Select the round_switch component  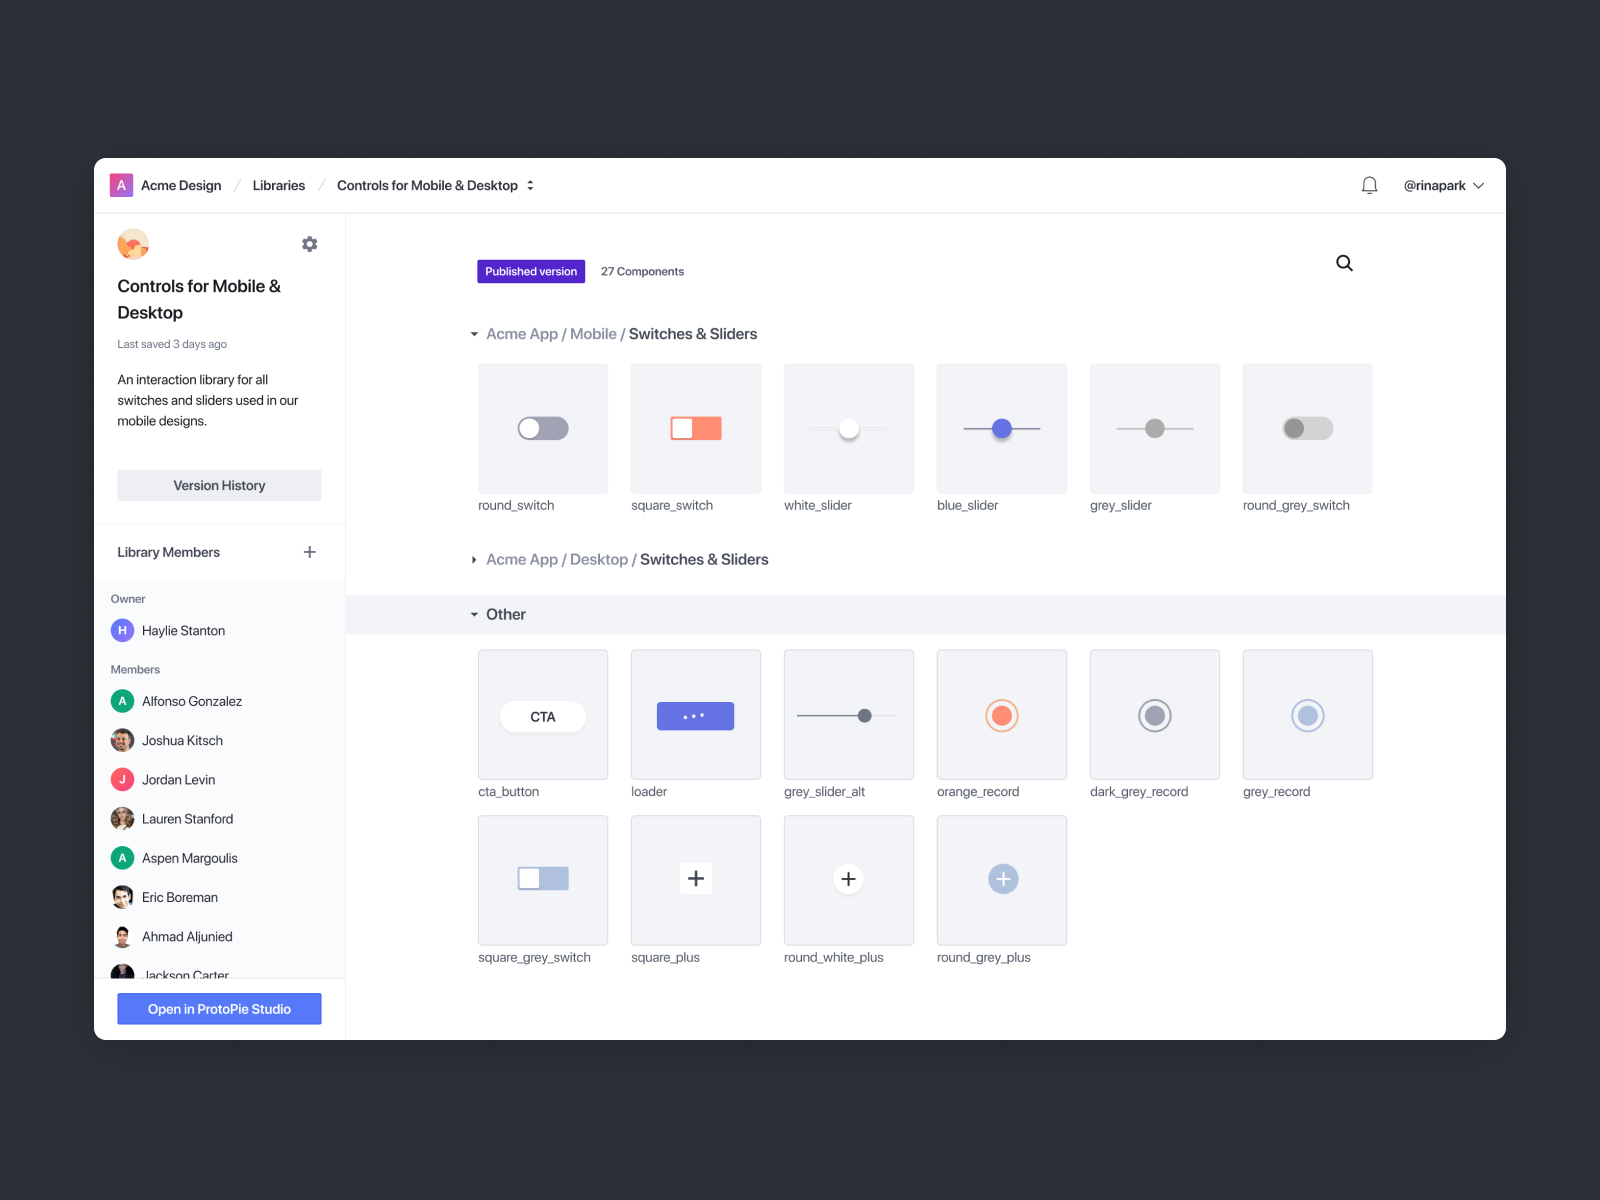543,428
